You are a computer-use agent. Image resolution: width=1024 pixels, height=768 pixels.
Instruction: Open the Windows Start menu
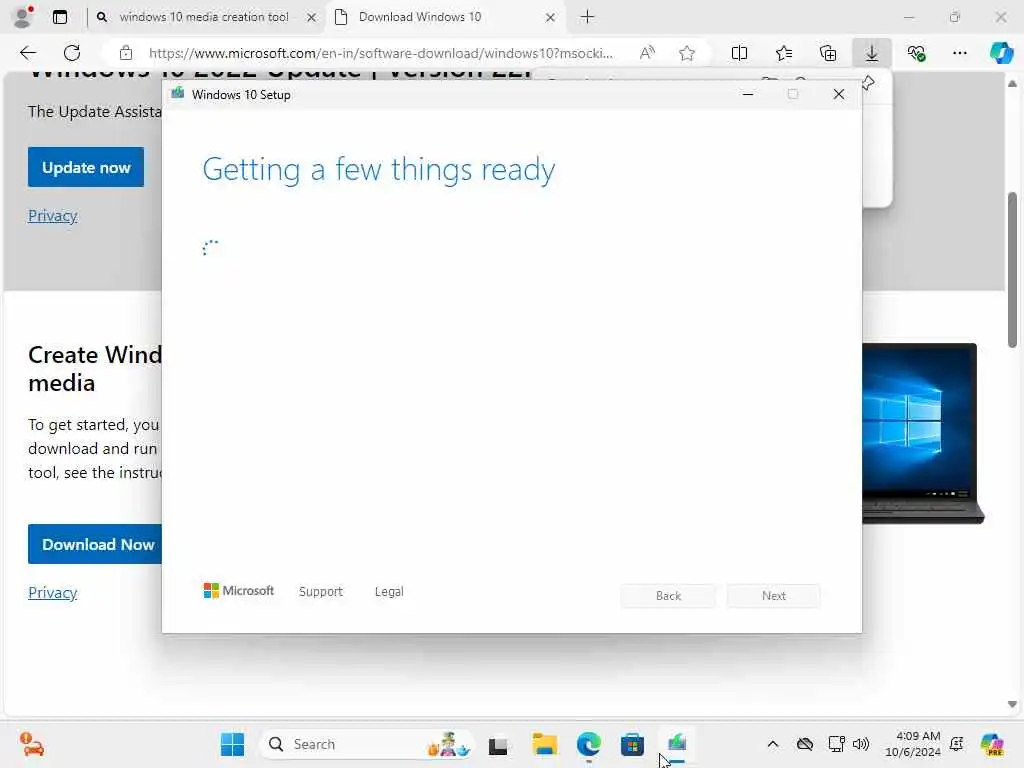click(232, 744)
